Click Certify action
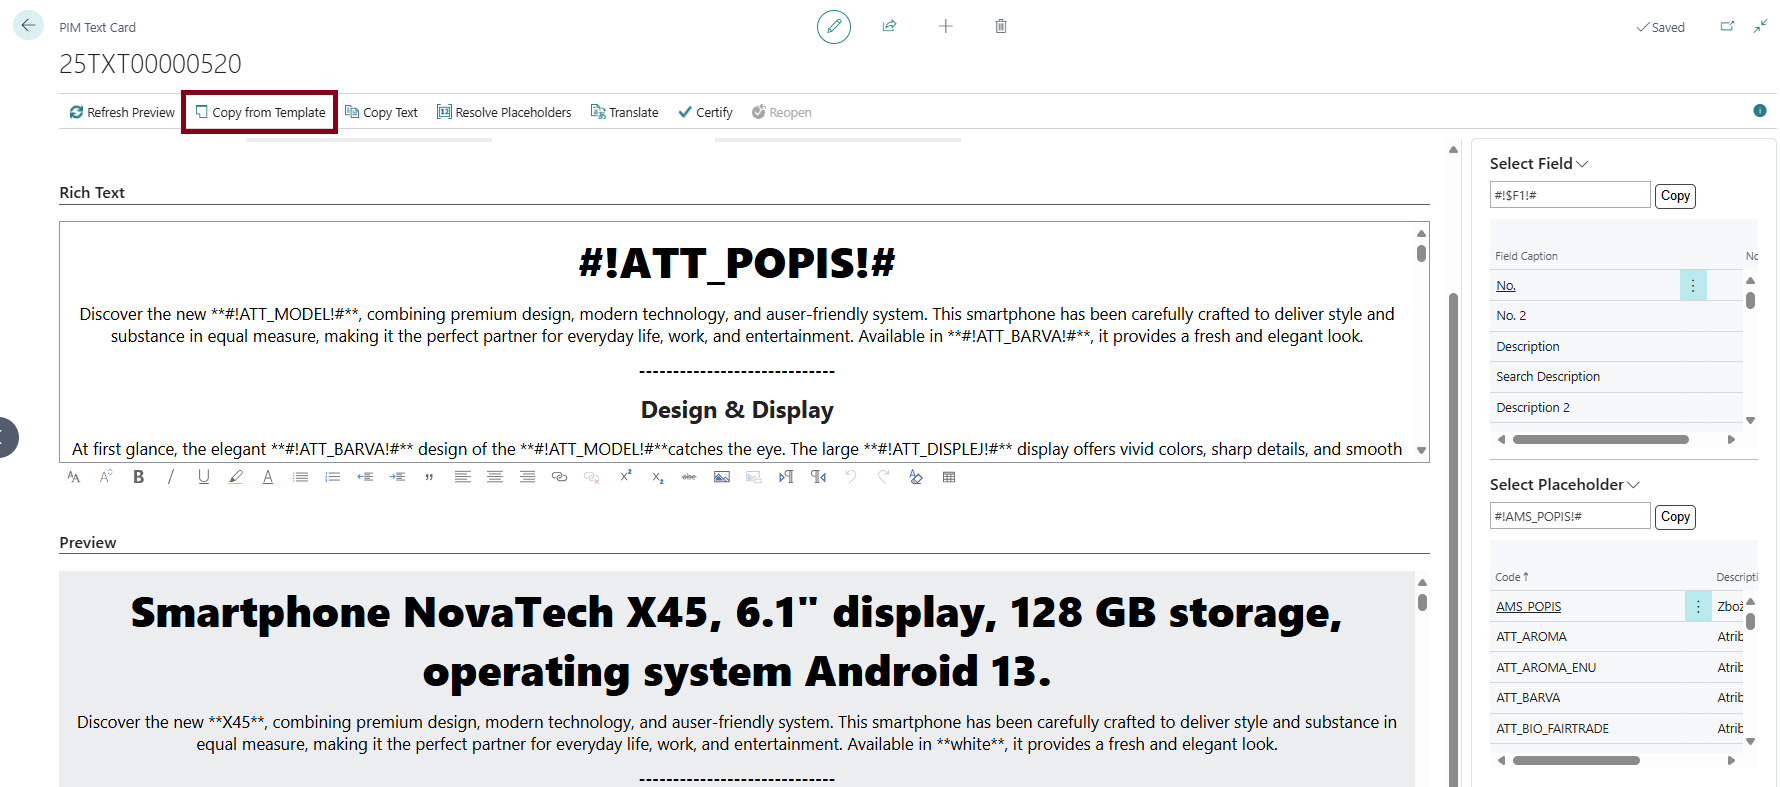The height and width of the screenshot is (787, 1780). [706, 112]
